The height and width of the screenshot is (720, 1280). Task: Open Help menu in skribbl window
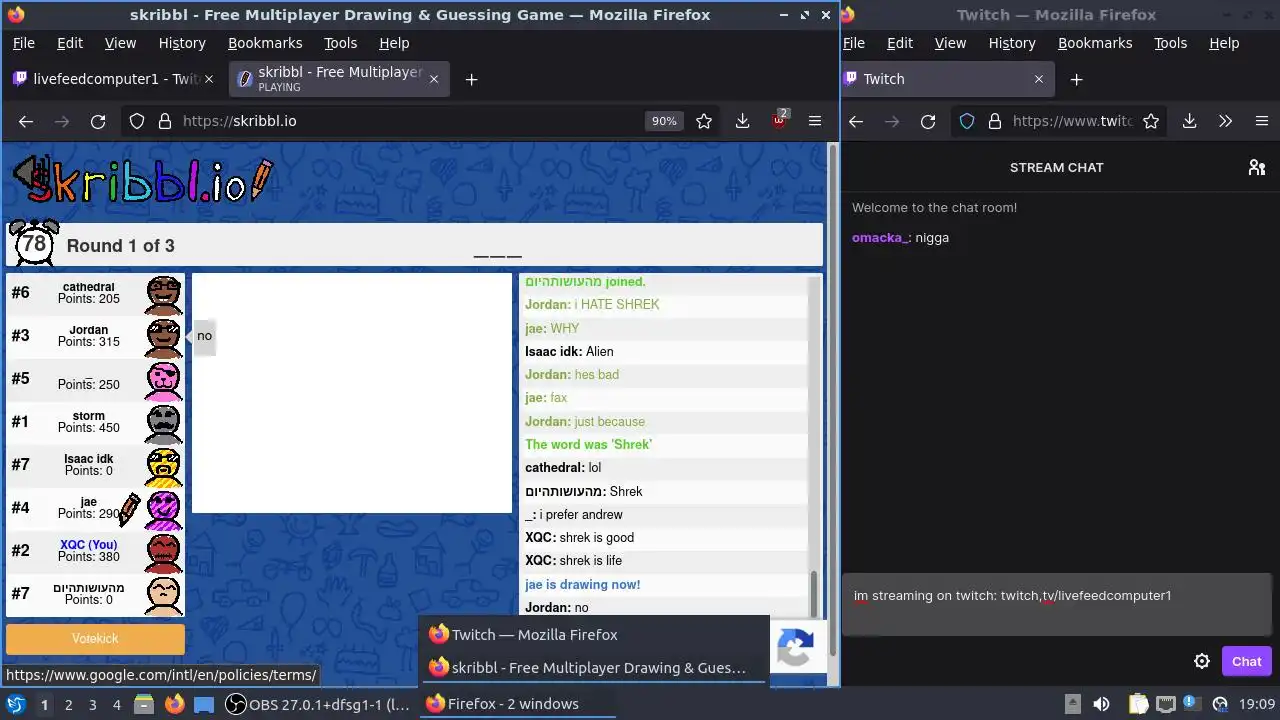point(394,43)
